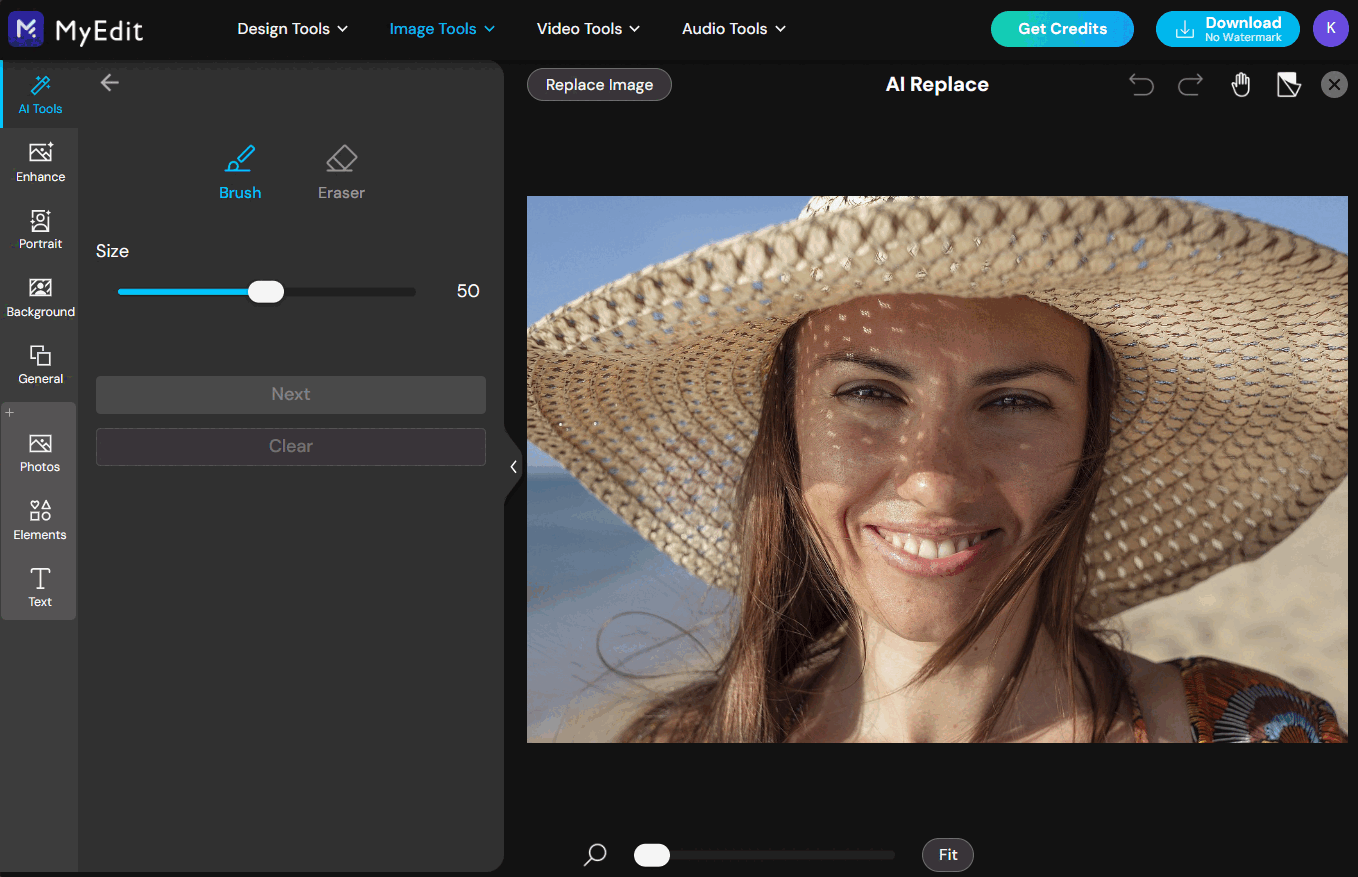Select the Text tool in sidebar
The width and height of the screenshot is (1358, 877).
40,587
